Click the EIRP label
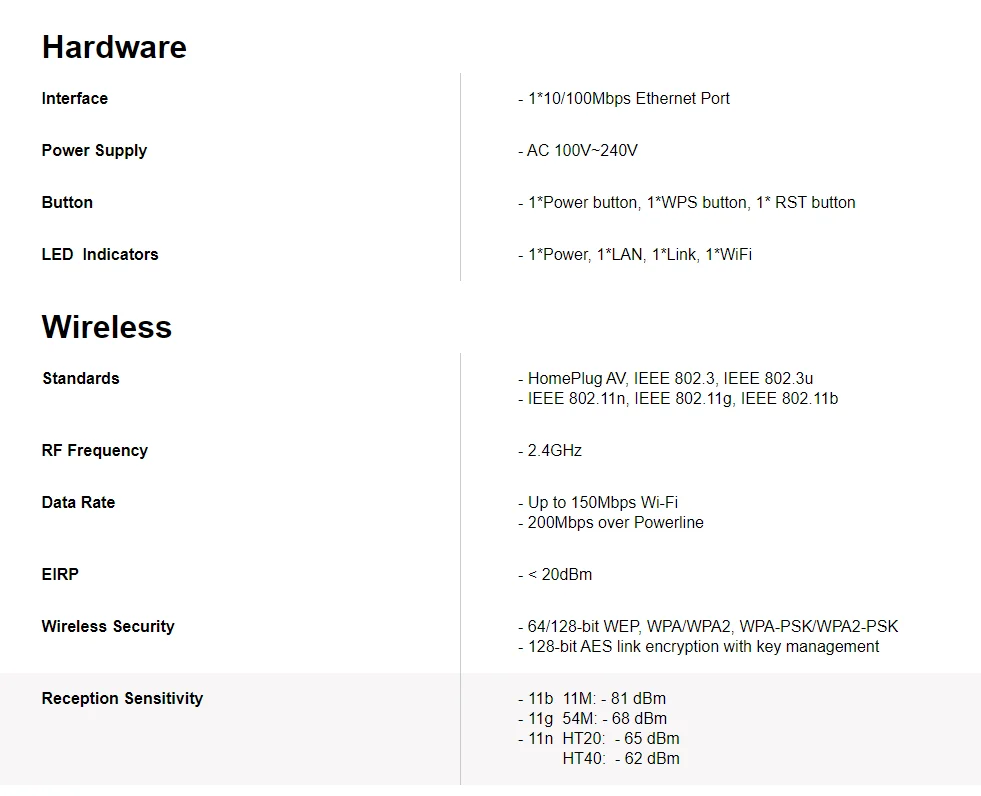This screenshot has width=981, height=796. click(x=60, y=574)
